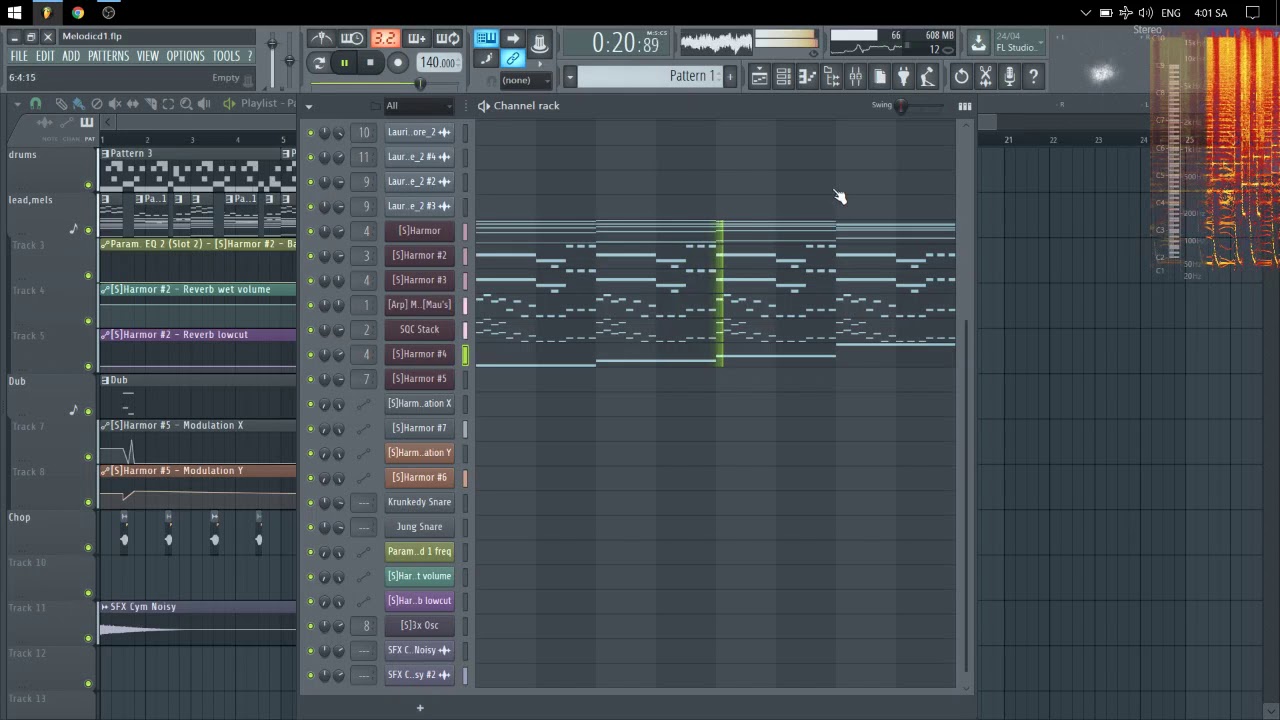Open the Pattern 1 selector dropdown arrow
Viewport: 1280px width, 720px height.
click(570, 77)
